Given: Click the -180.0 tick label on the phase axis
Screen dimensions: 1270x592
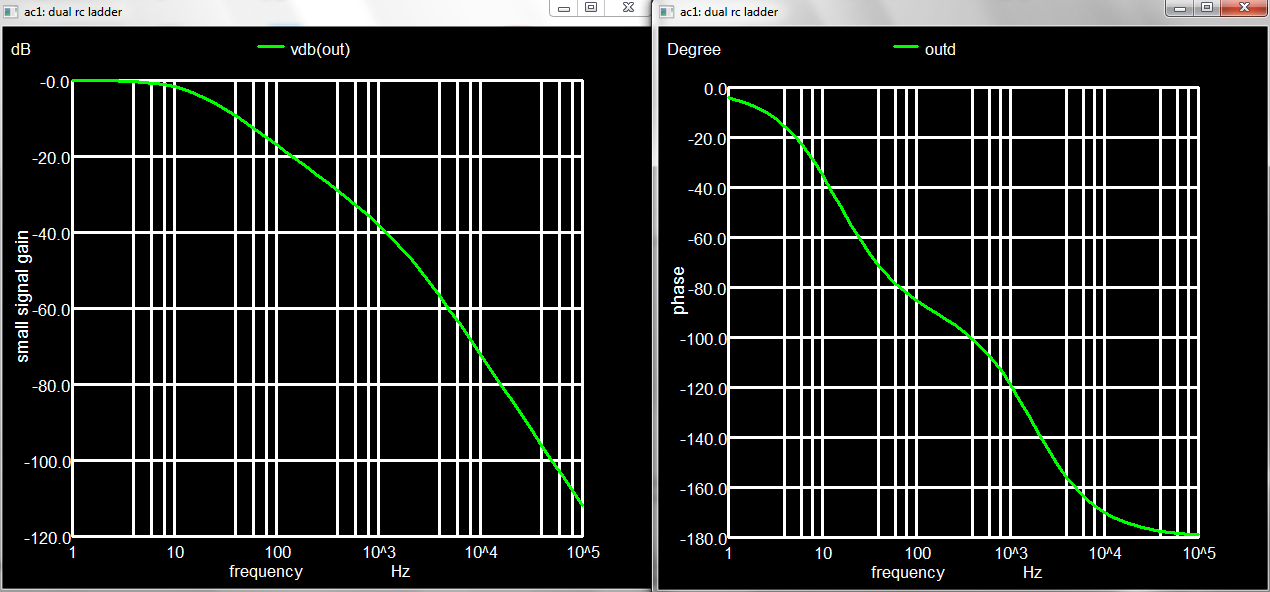Looking at the screenshot, I should (x=700, y=539).
